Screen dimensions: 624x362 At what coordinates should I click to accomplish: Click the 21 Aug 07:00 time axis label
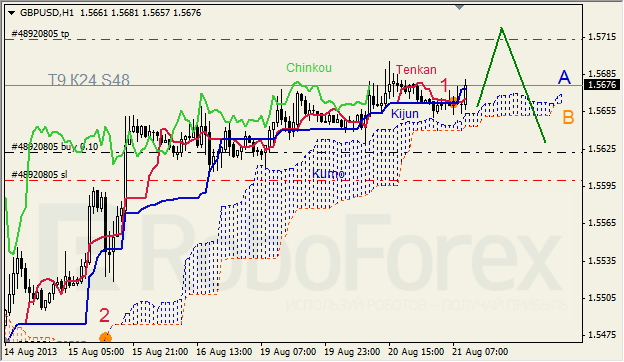point(480,352)
